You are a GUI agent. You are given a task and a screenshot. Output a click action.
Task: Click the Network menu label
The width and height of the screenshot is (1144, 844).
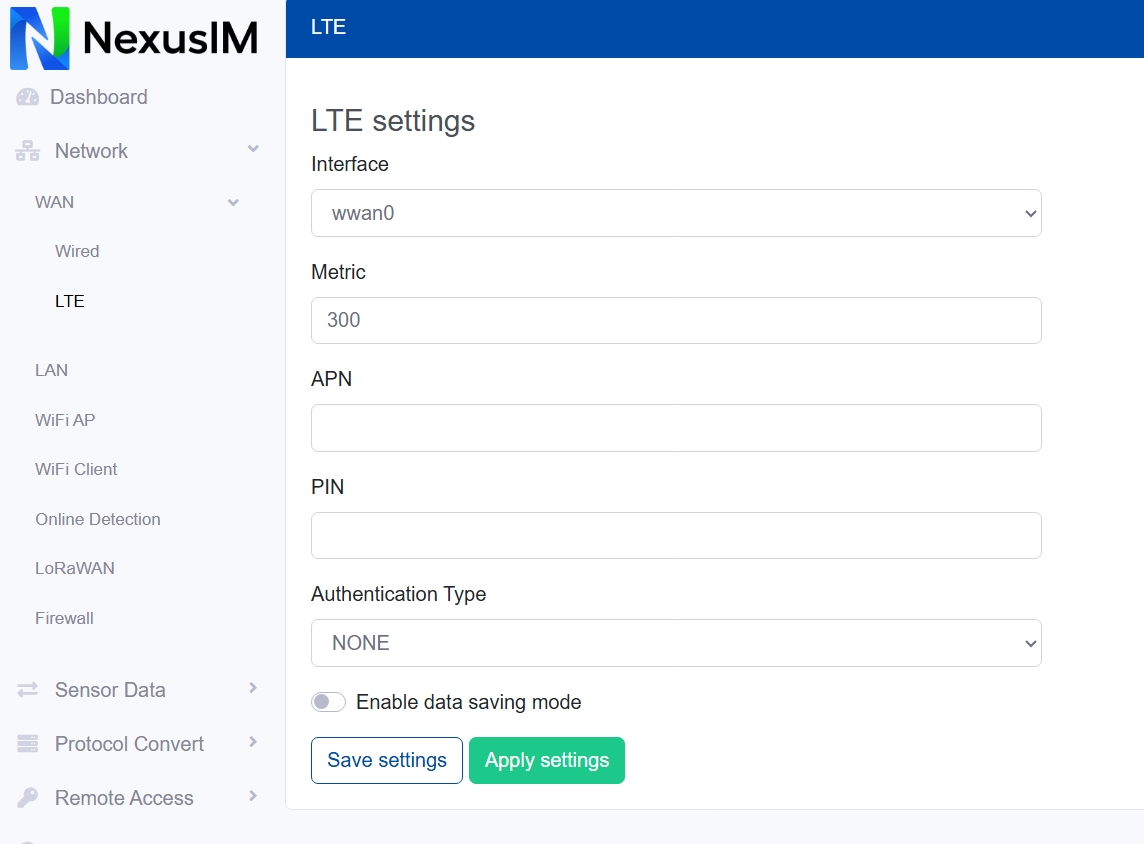point(91,151)
